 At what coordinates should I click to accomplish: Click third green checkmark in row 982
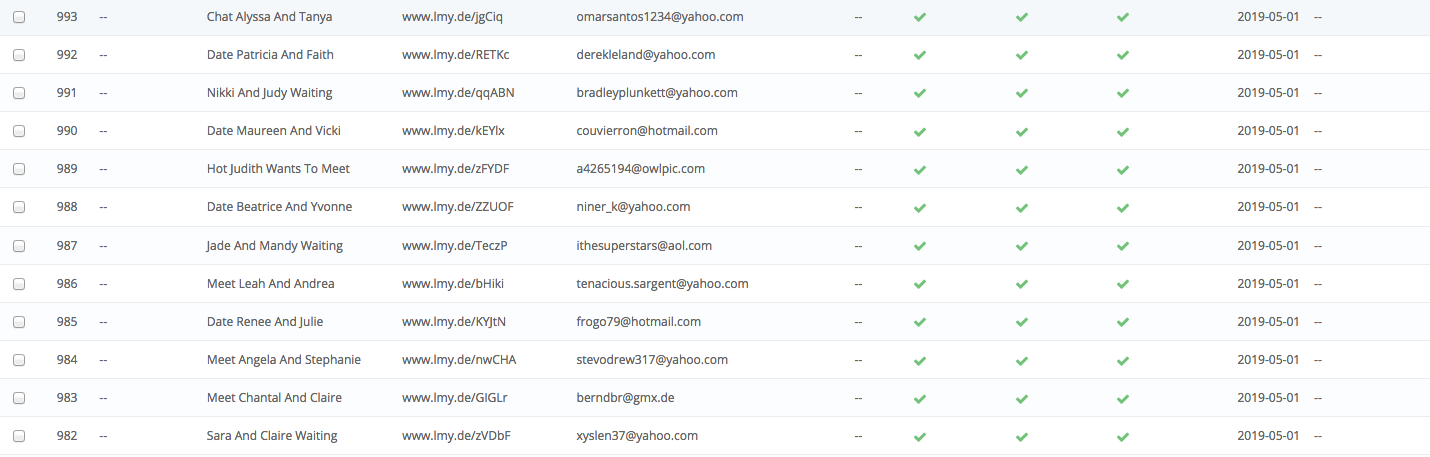point(1123,436)
